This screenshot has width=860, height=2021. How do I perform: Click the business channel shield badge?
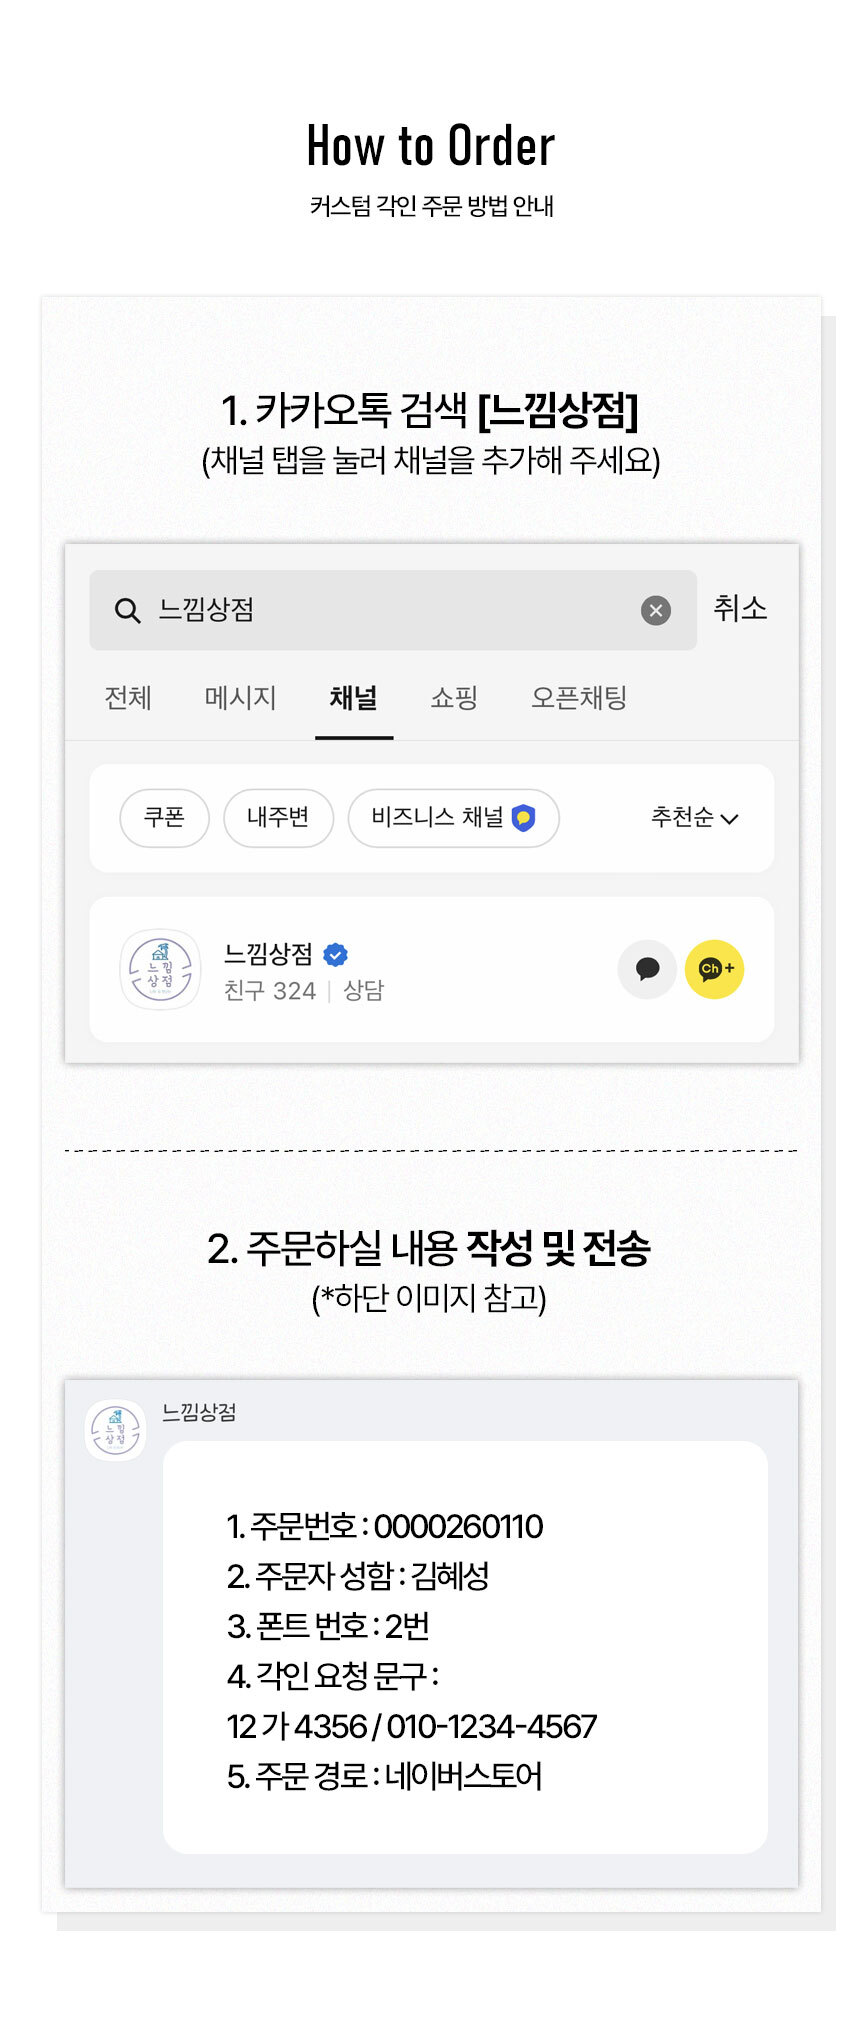(523, 818)
